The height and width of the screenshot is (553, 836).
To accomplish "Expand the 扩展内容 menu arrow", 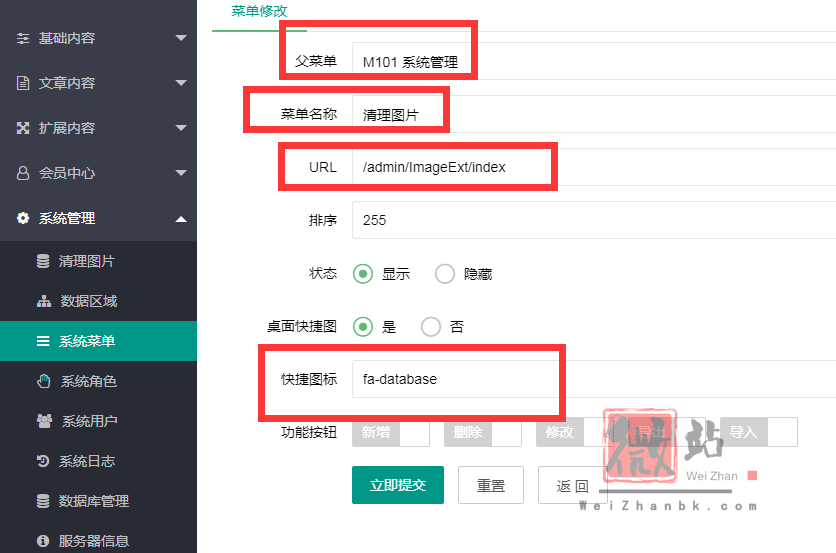I will [181, 128].
